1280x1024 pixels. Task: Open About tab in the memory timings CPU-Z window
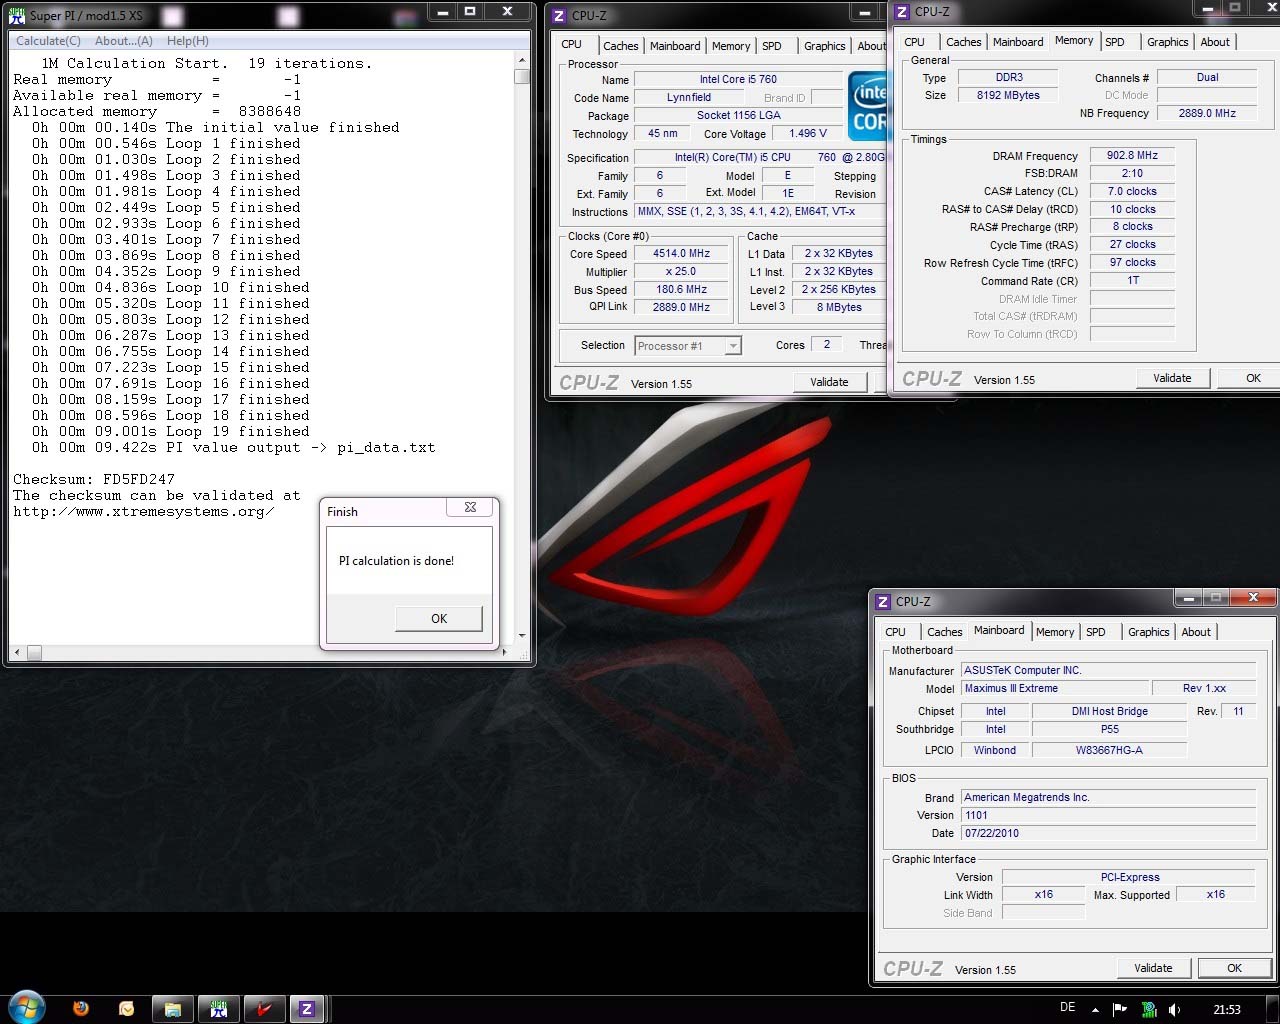coord(1215,42)
